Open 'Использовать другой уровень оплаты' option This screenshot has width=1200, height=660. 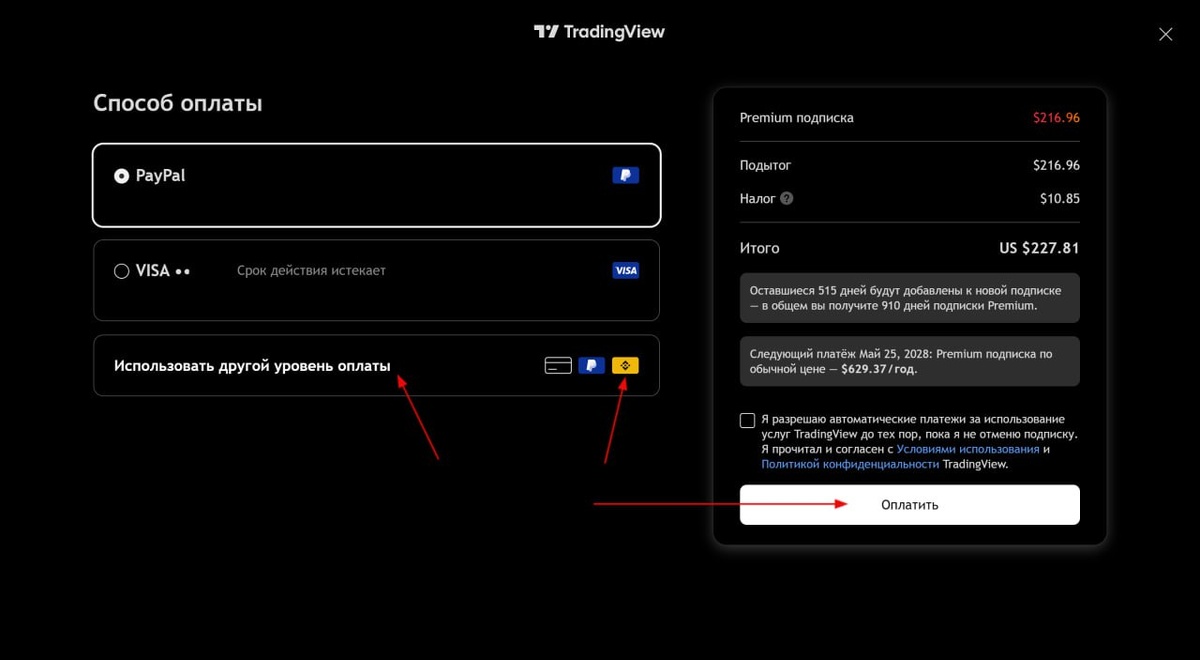[x=376, y=365]
